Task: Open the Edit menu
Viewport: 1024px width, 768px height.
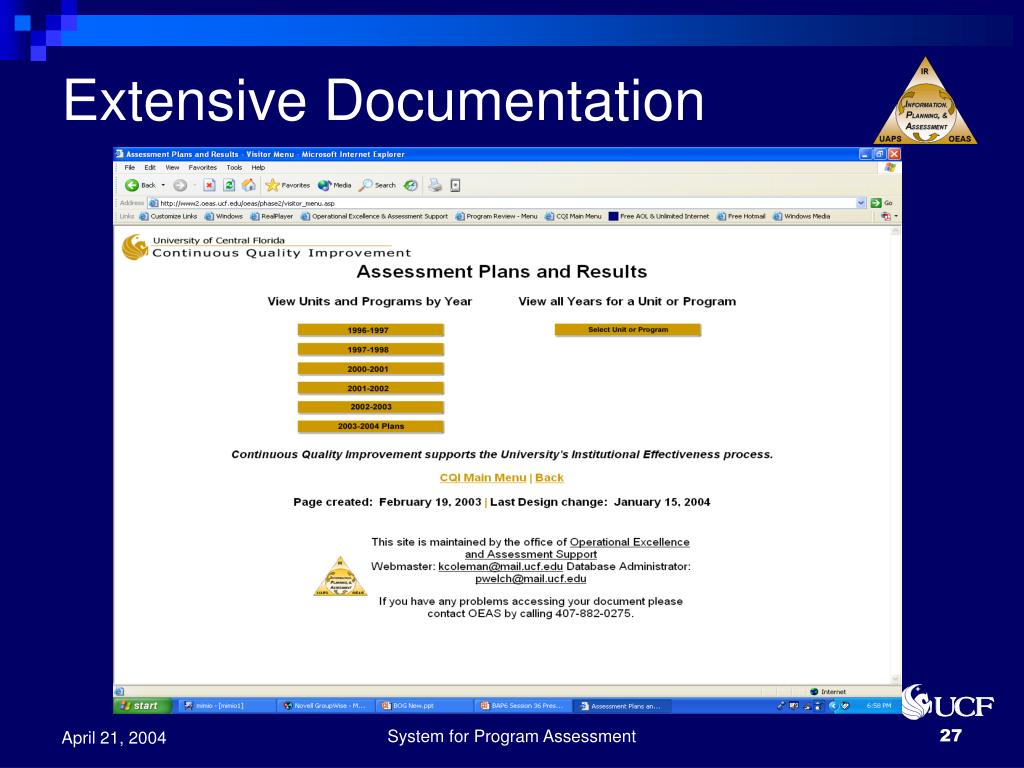Action: [150, 168]
